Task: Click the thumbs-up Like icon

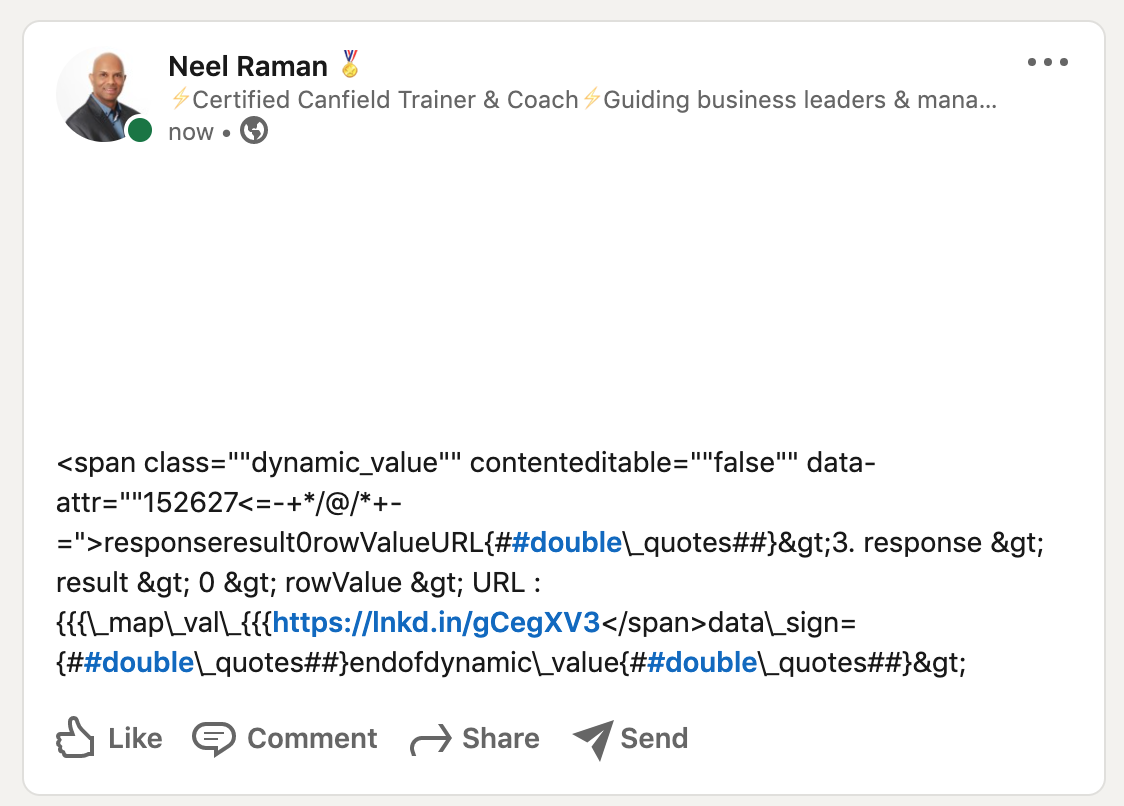Action: [75, 737]
